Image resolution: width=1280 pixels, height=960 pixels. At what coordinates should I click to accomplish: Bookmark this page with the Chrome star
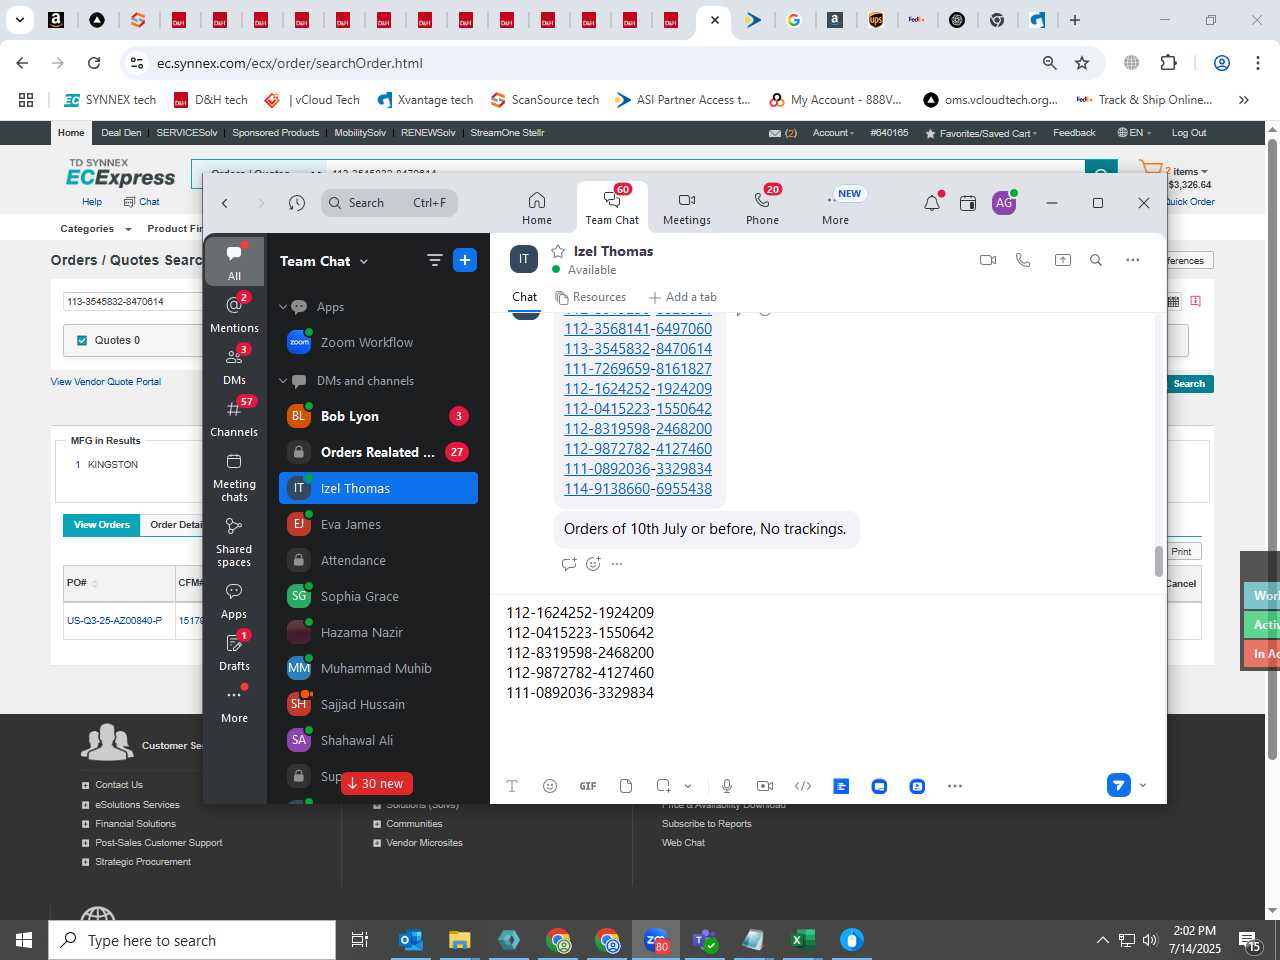1082,63
